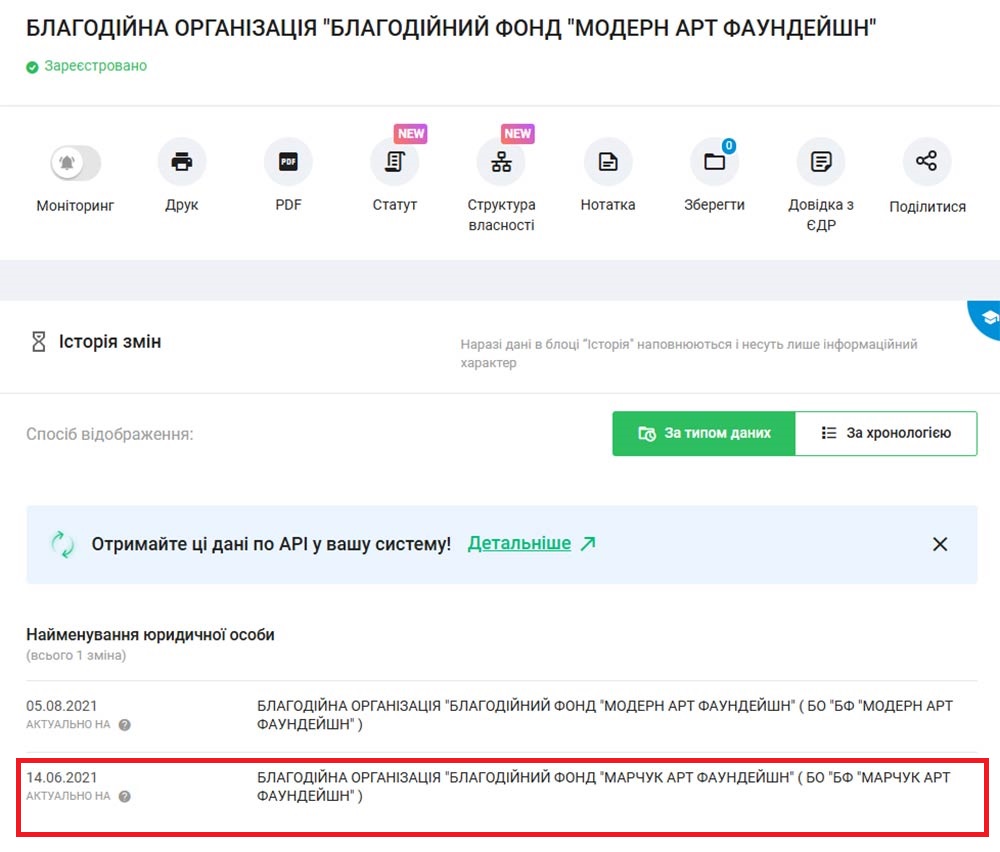
Task: Click the Зареєстровано status label
Action: [x=95, y=66]
